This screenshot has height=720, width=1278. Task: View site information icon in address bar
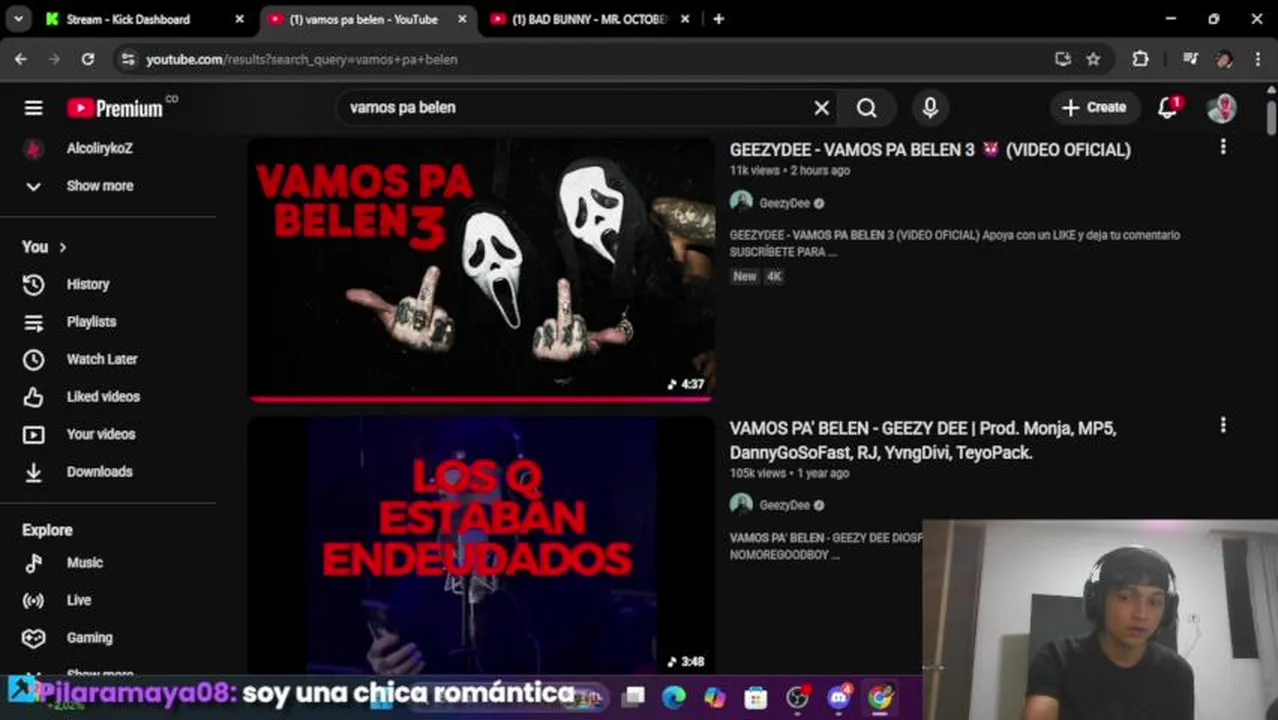[x=127, y=59]
